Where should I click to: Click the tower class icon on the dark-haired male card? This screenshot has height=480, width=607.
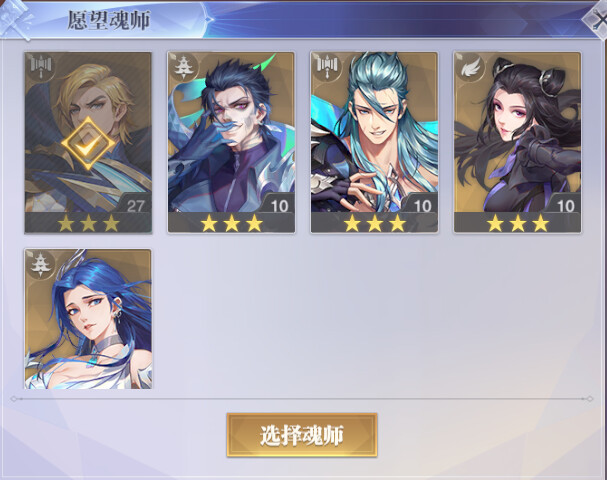pyautogui.click(x=184, y=67)
